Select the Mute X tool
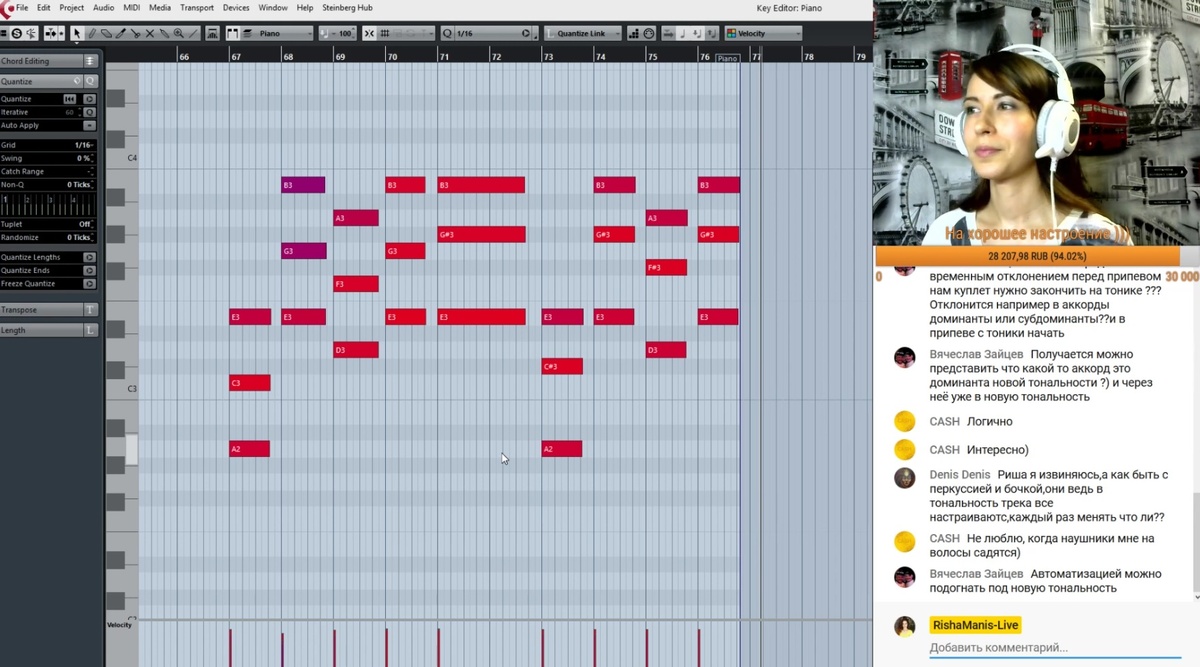This screenshot has height=667, width=1200. point(150,33)
